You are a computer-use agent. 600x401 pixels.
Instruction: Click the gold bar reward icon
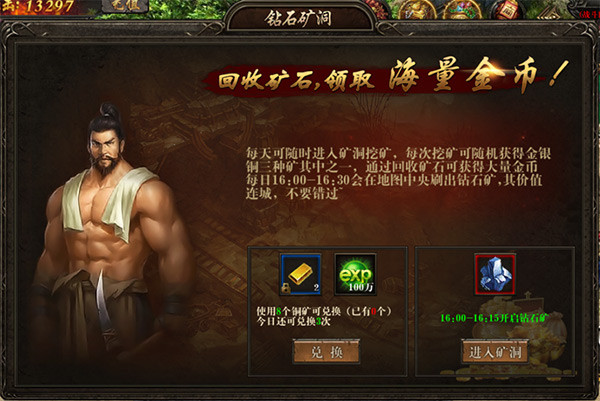click(x=301, y=274)
